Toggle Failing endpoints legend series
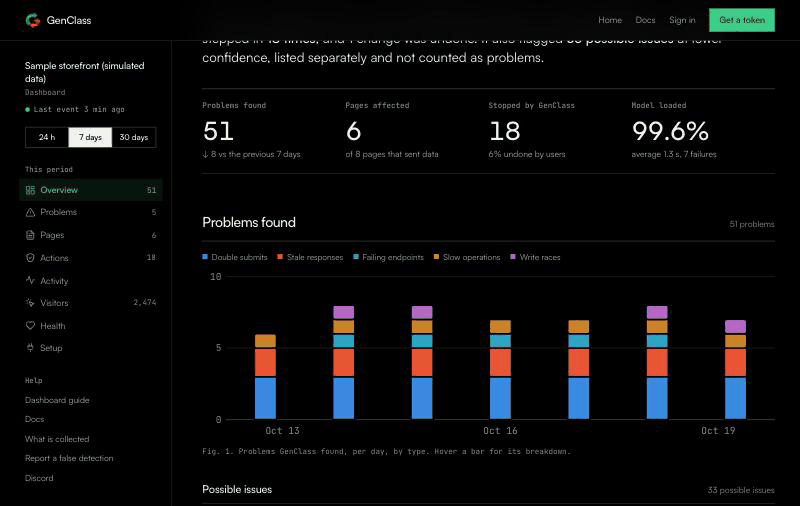800x506 pixels. tap(388, 257)
